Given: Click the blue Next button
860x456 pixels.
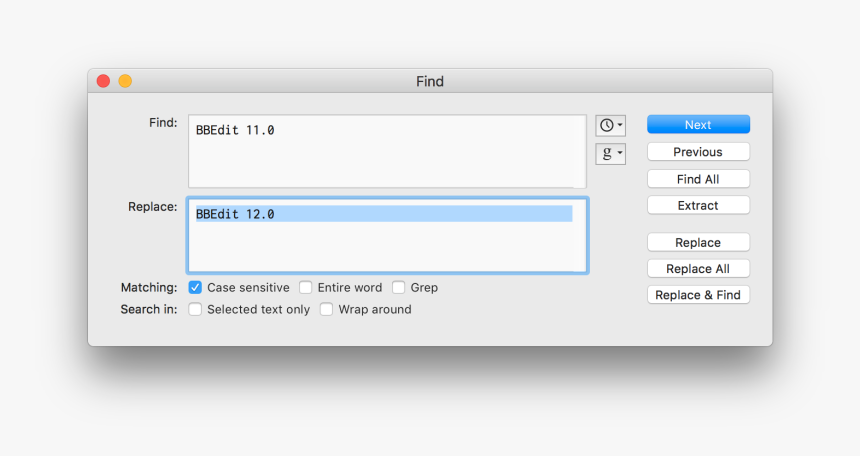Looking at the screenshot, I should coord(698,125).
